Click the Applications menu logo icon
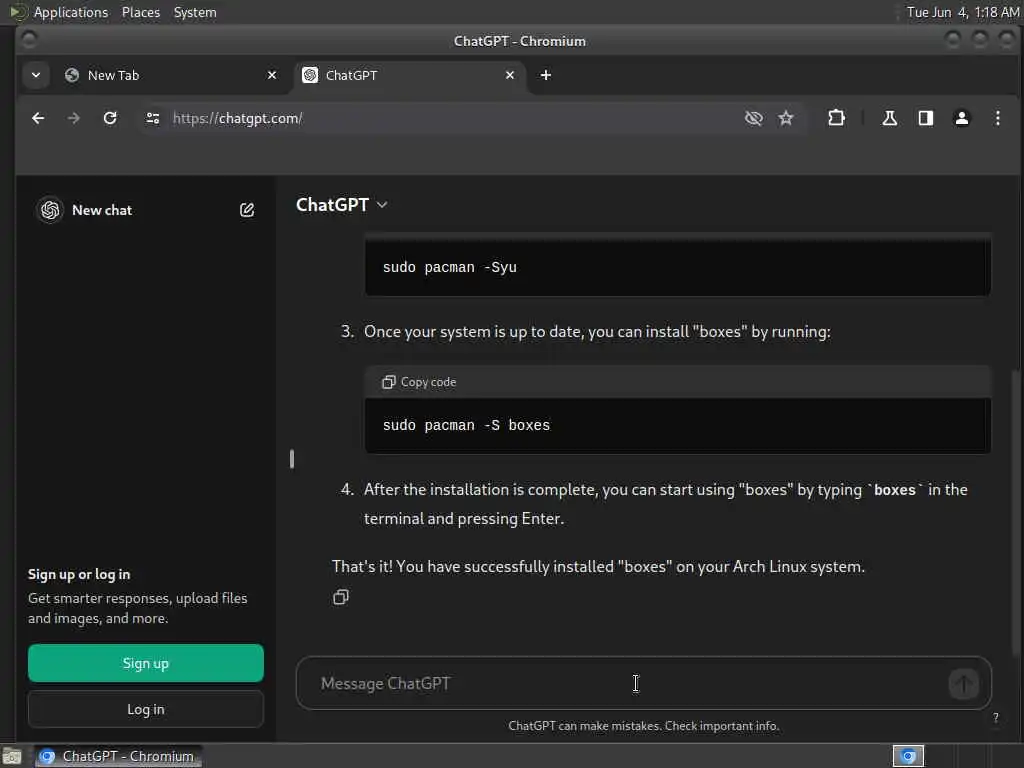Image resolution: width=1024 pixels, height=768 pixels. pos(18,12)
